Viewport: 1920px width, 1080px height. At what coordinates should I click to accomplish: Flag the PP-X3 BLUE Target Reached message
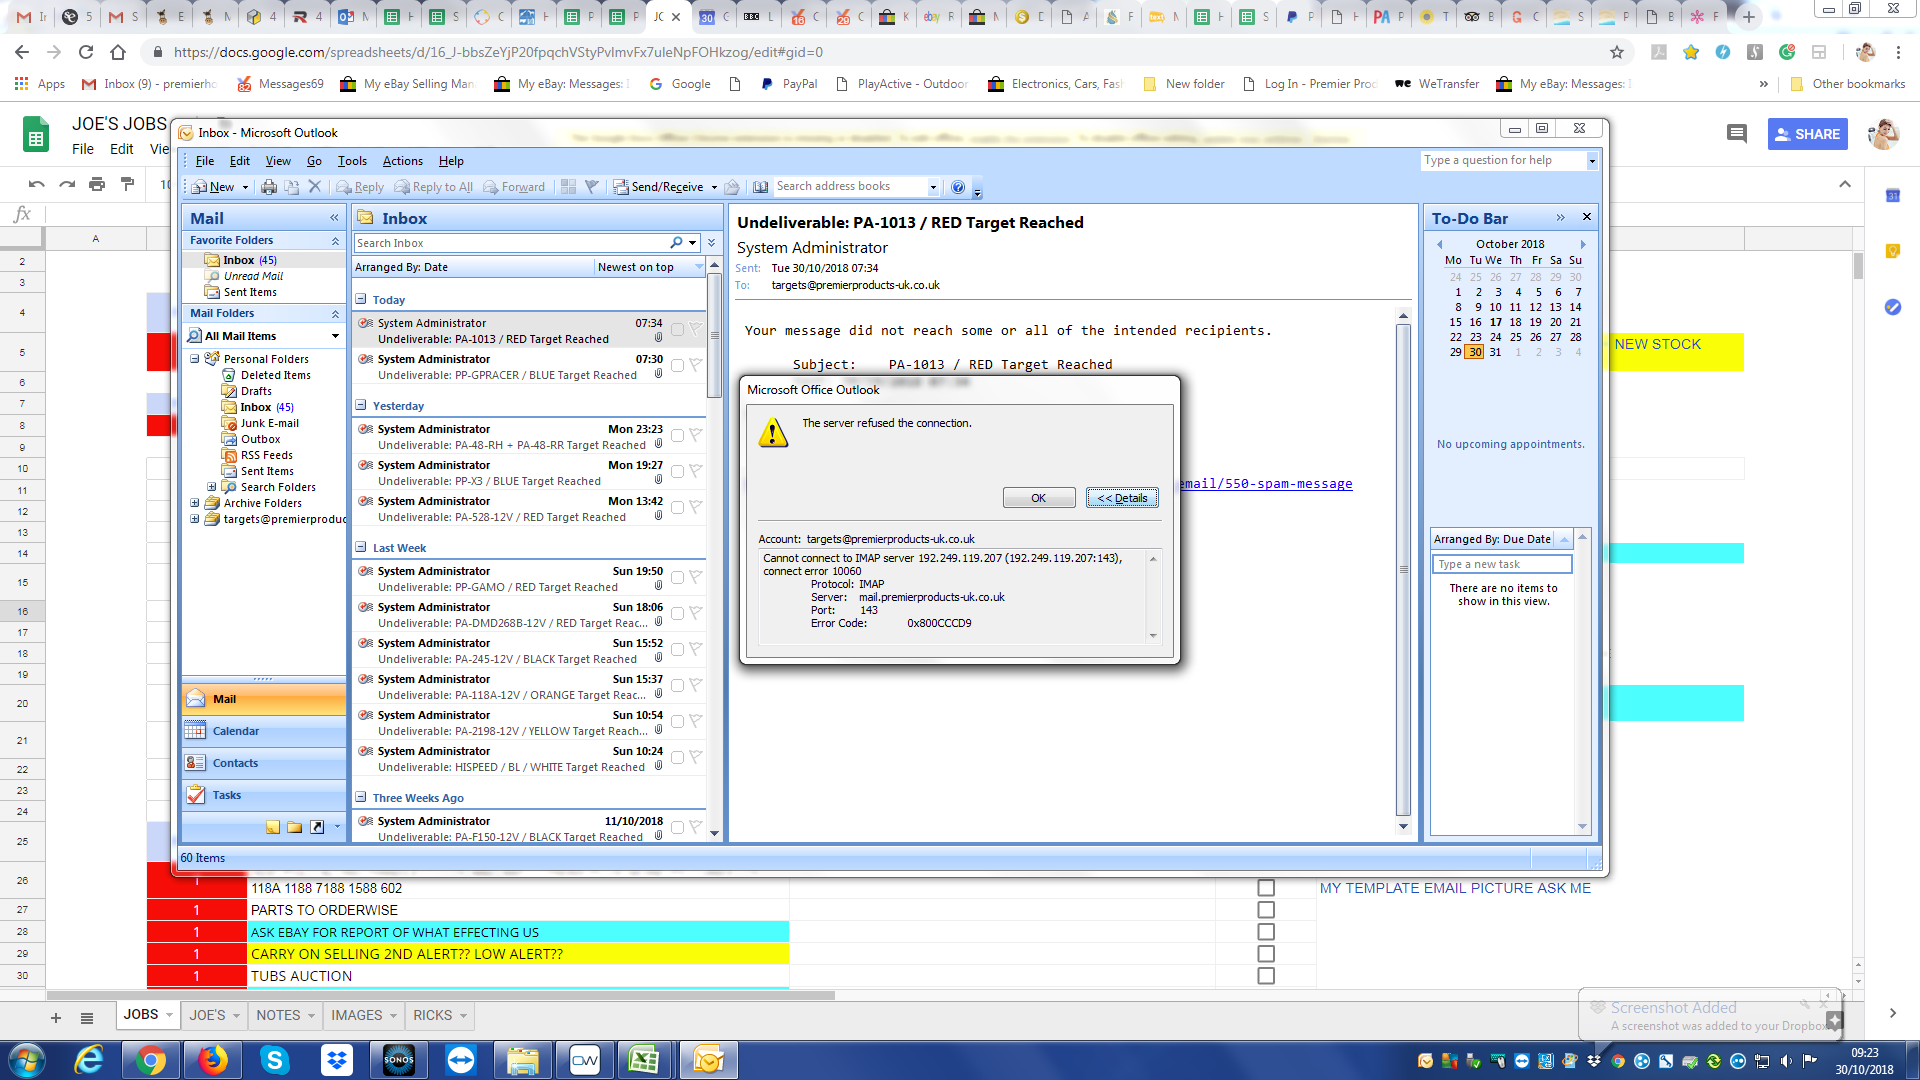point(696,472)
